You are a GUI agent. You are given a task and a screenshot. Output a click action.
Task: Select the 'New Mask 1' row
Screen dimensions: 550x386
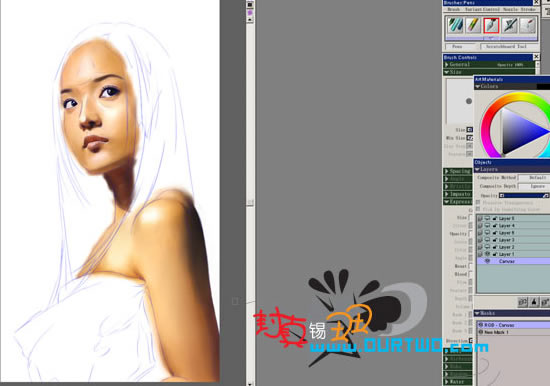(x=513, y=332)
